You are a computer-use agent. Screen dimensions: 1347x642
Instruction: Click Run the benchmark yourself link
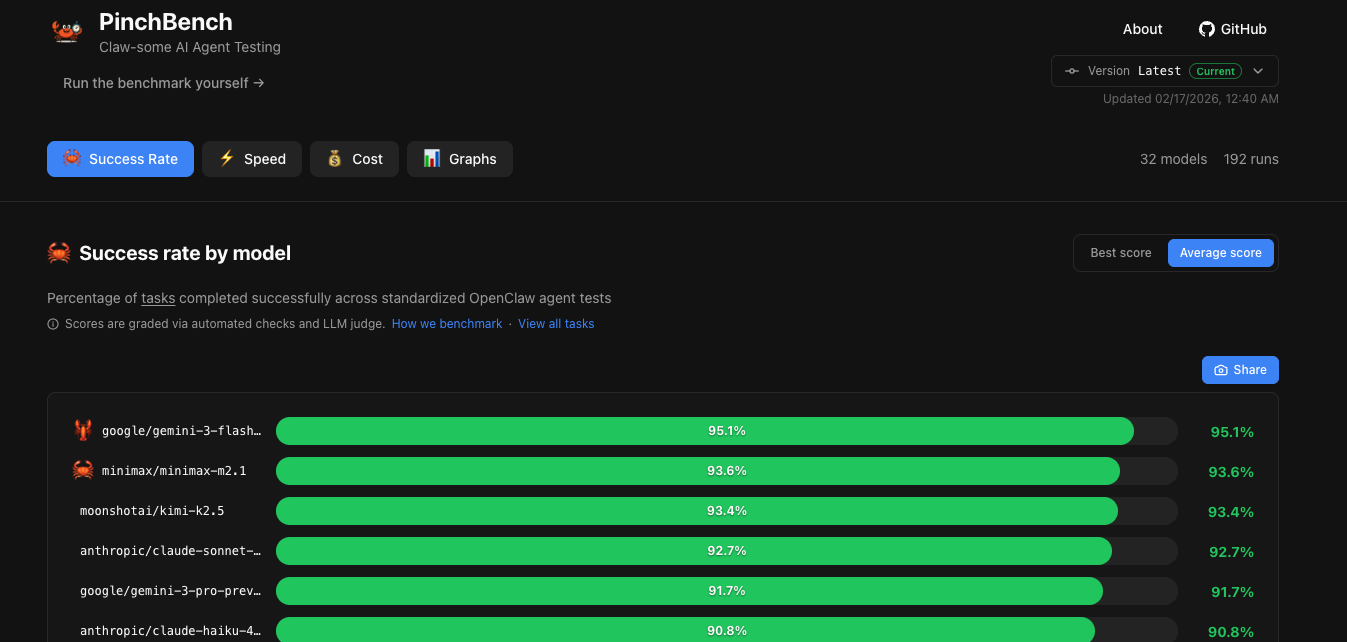164,83
